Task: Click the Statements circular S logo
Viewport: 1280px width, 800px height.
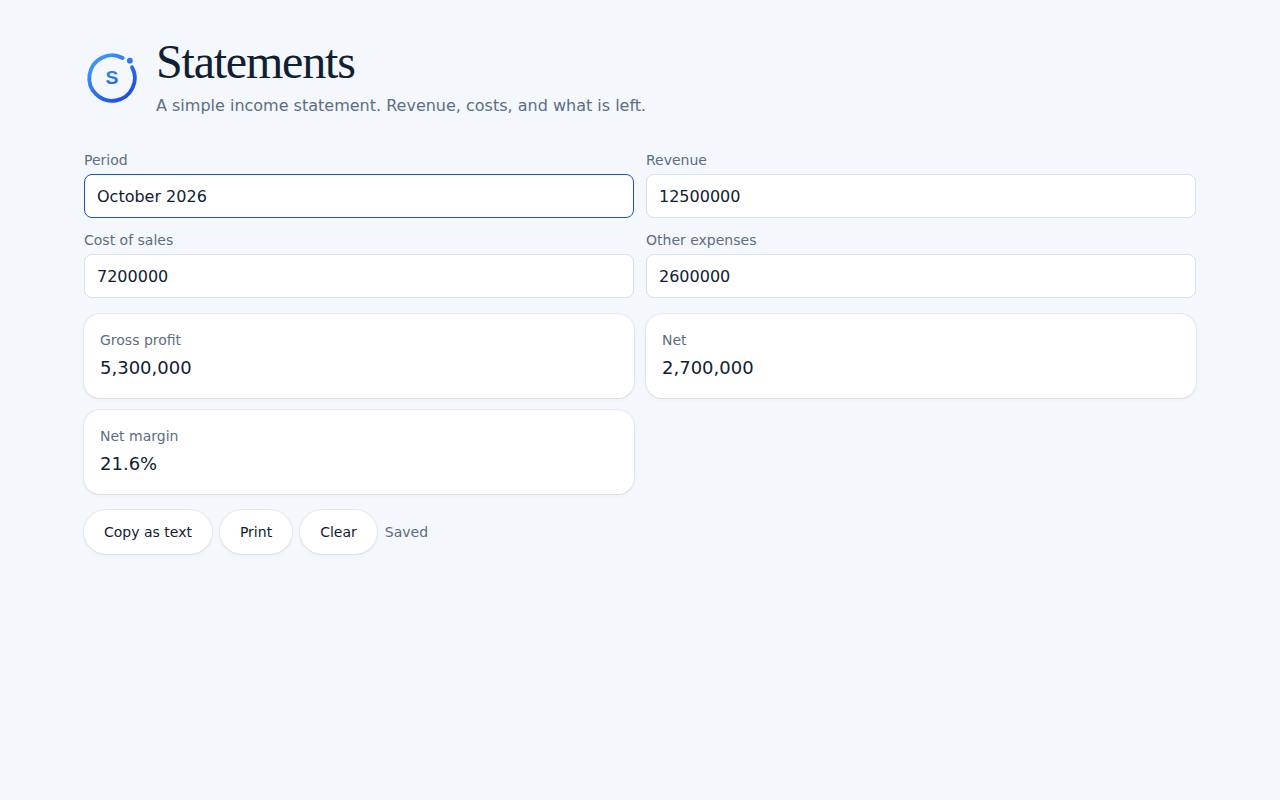Action: tap(112, 77)
